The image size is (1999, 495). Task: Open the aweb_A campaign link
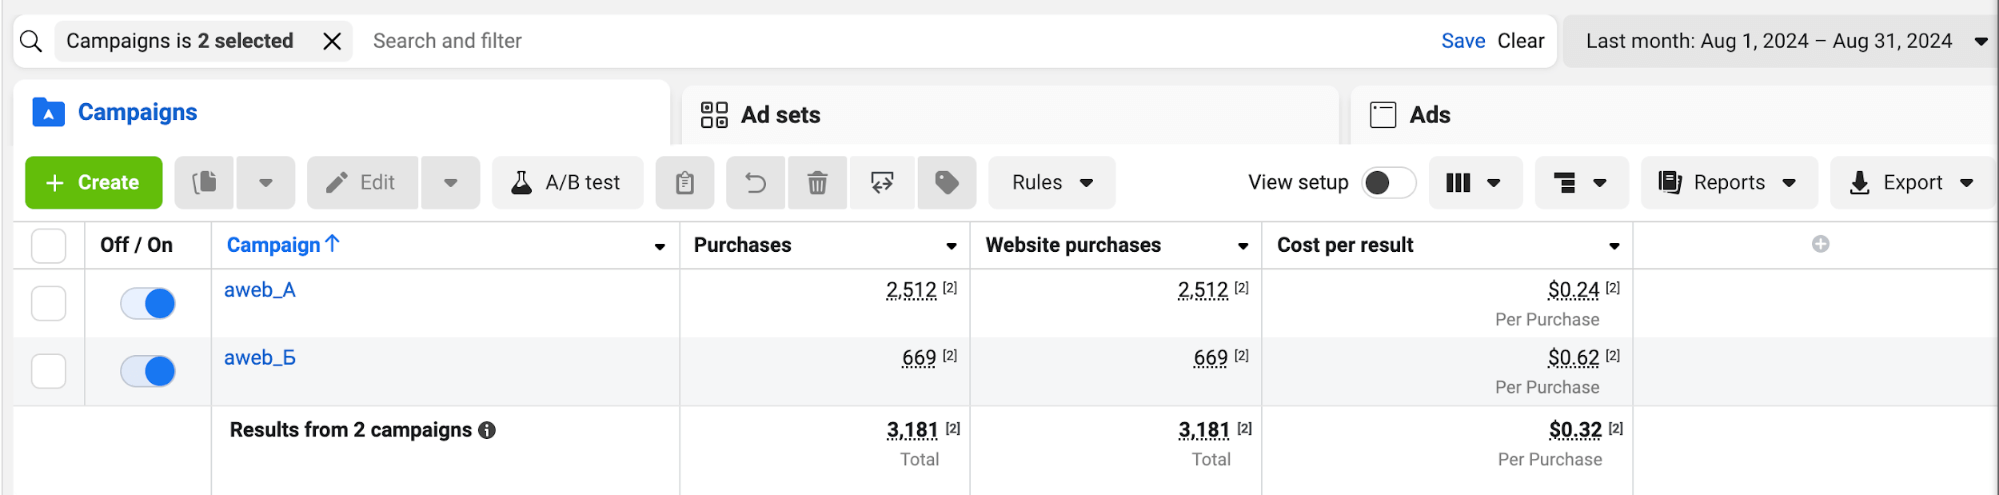click(259, 290)
